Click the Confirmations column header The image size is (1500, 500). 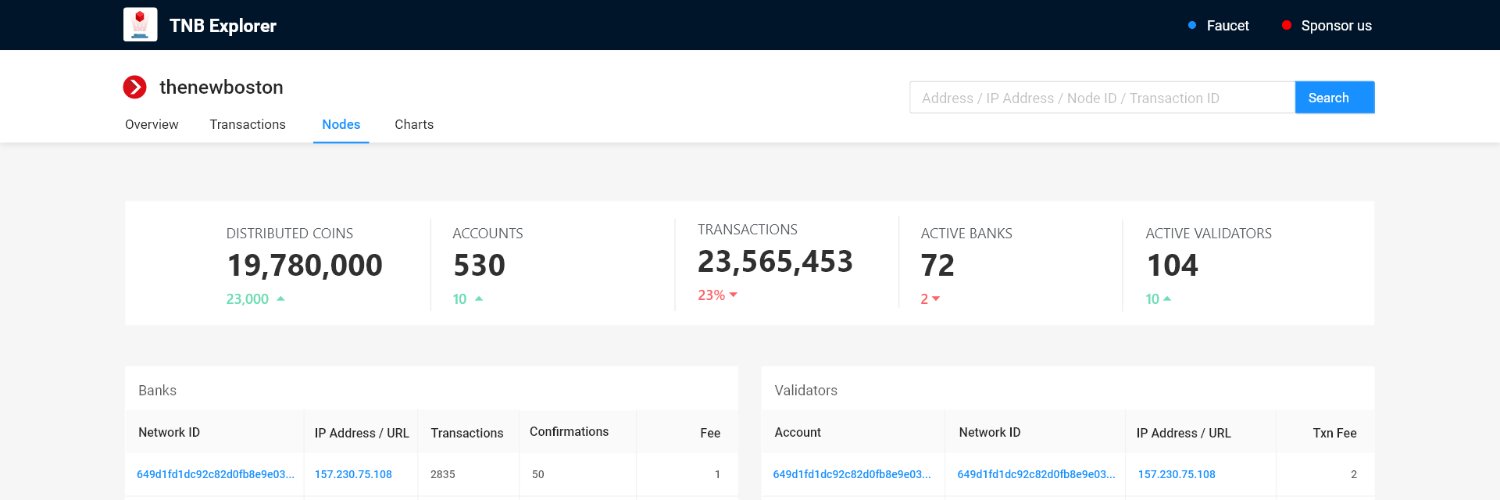pos(569,432)
